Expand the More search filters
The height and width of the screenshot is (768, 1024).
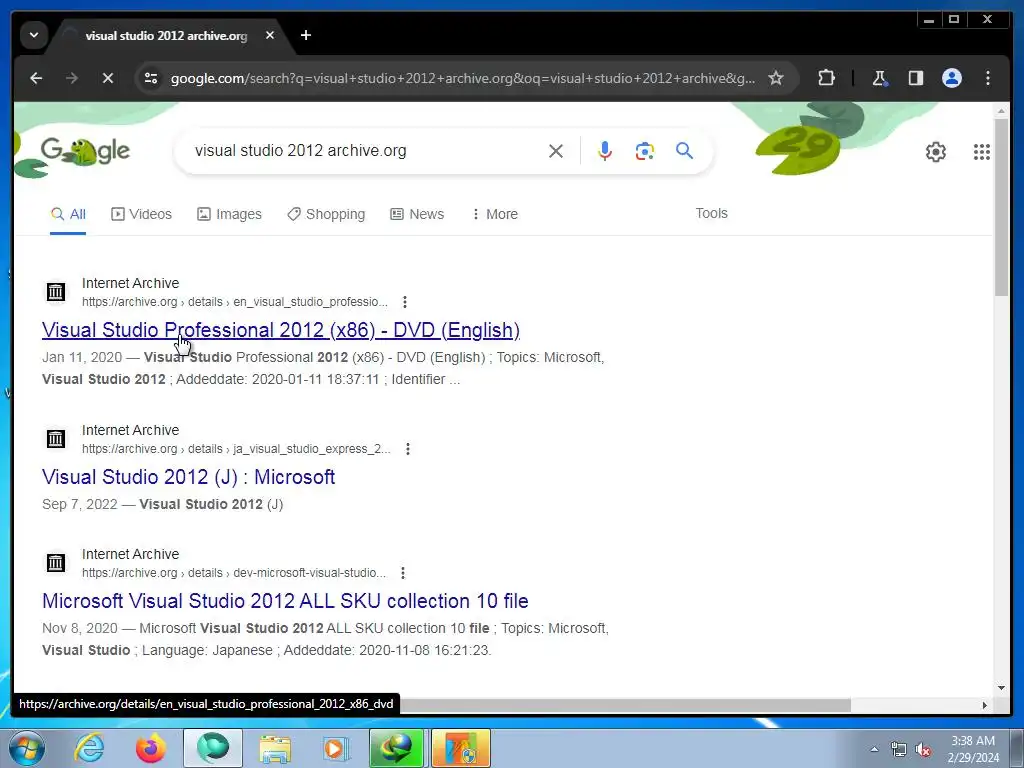click(x=494, y=214)
